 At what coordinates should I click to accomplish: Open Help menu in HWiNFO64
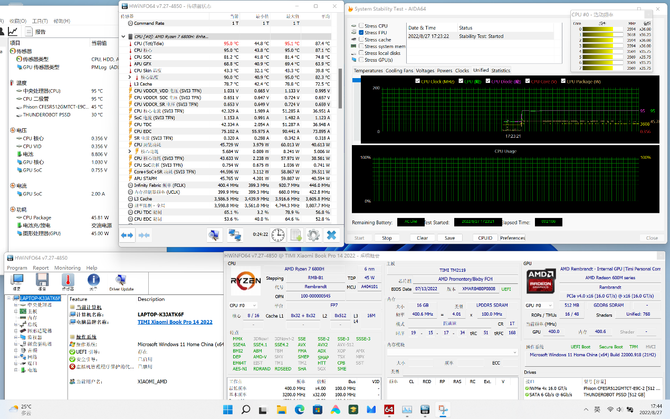tap(92, 268)
